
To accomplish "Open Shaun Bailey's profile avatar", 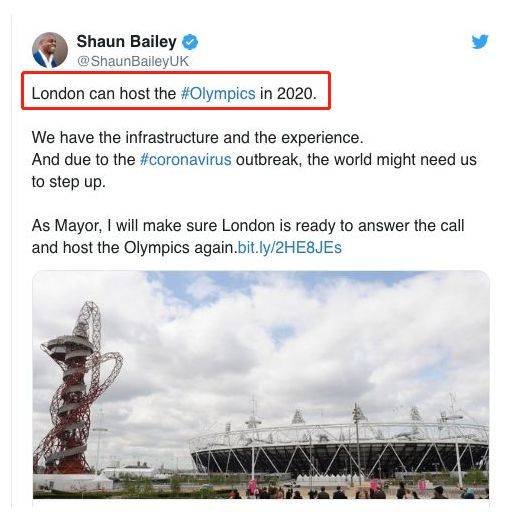I will [50, 50].
